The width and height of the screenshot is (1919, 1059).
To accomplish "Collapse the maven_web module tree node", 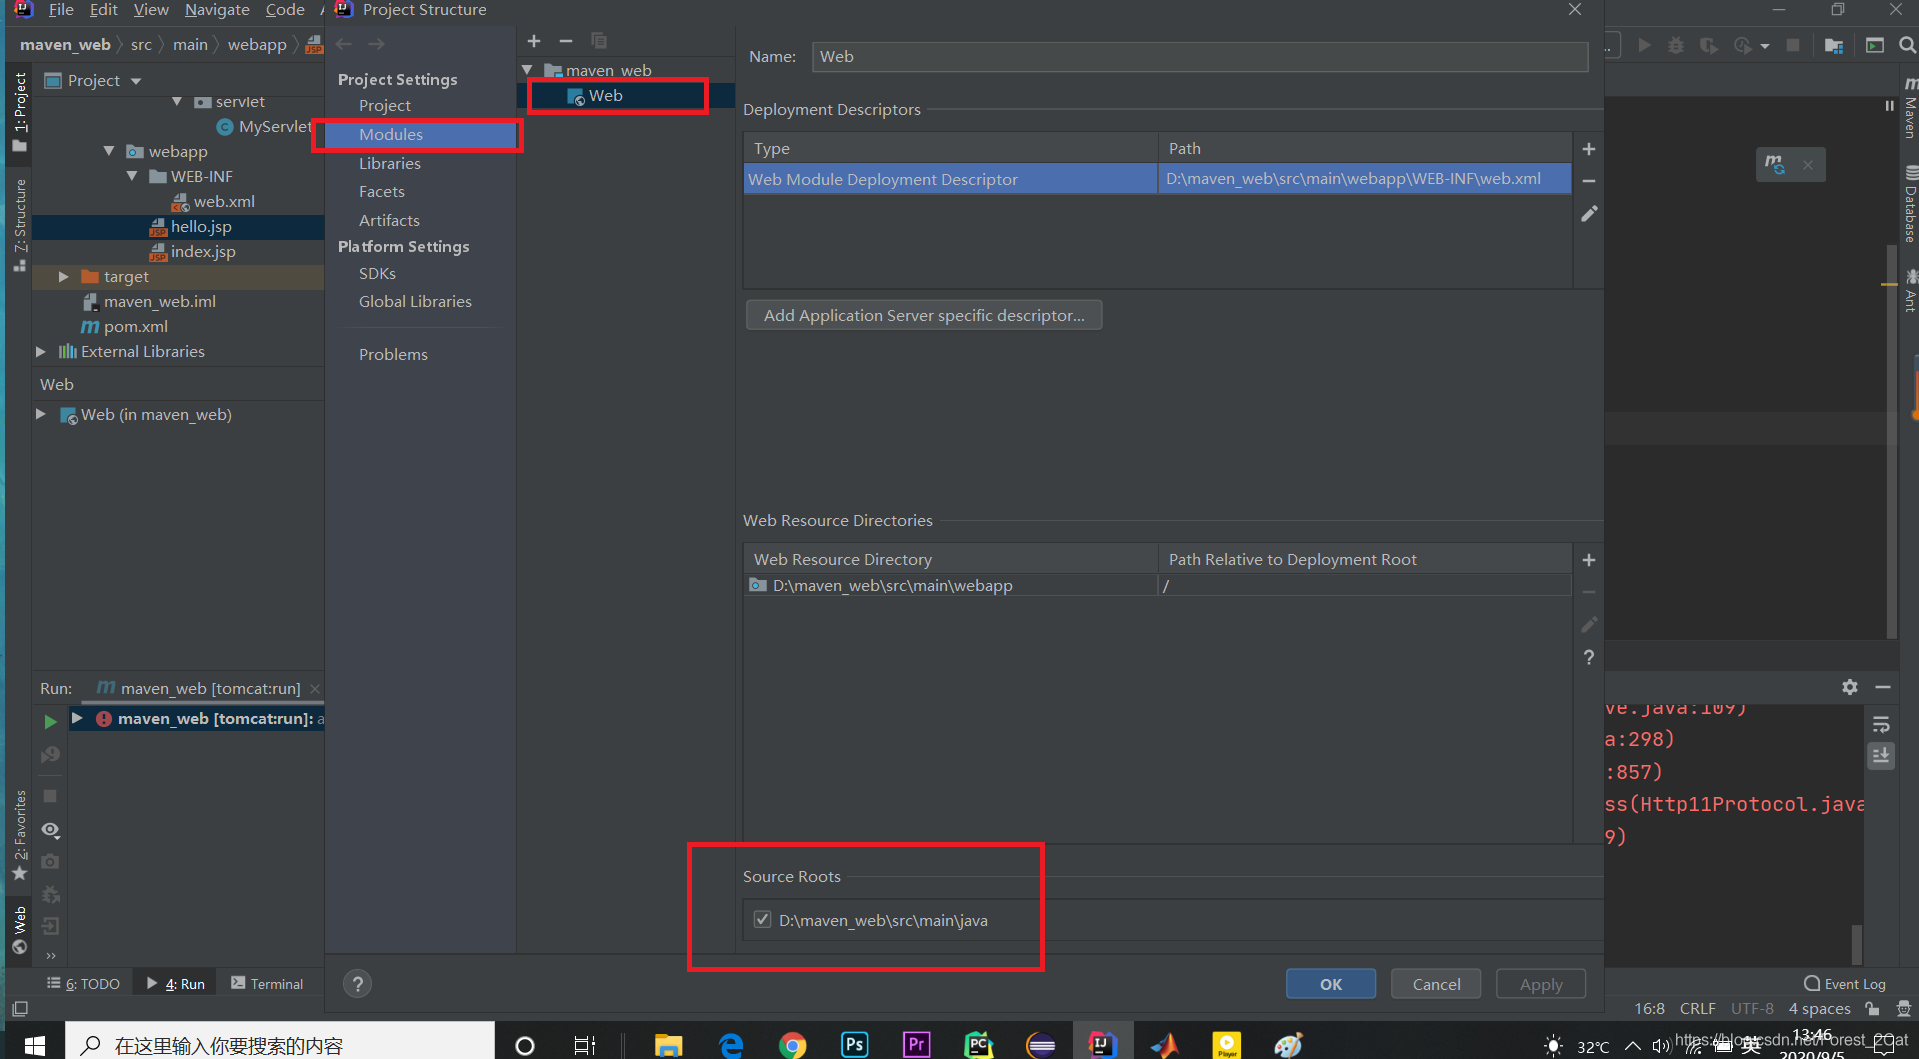I will click(527, 70).
